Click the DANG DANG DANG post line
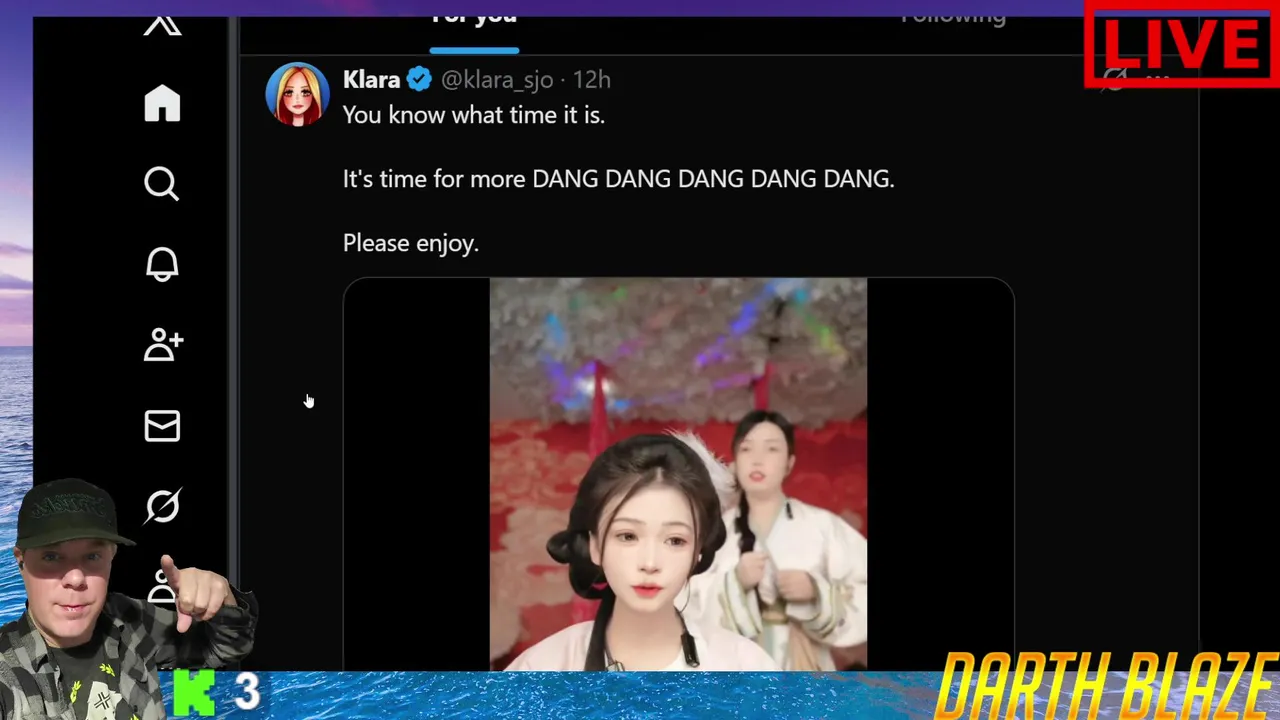1280x720 pixels. pos(618,179)
